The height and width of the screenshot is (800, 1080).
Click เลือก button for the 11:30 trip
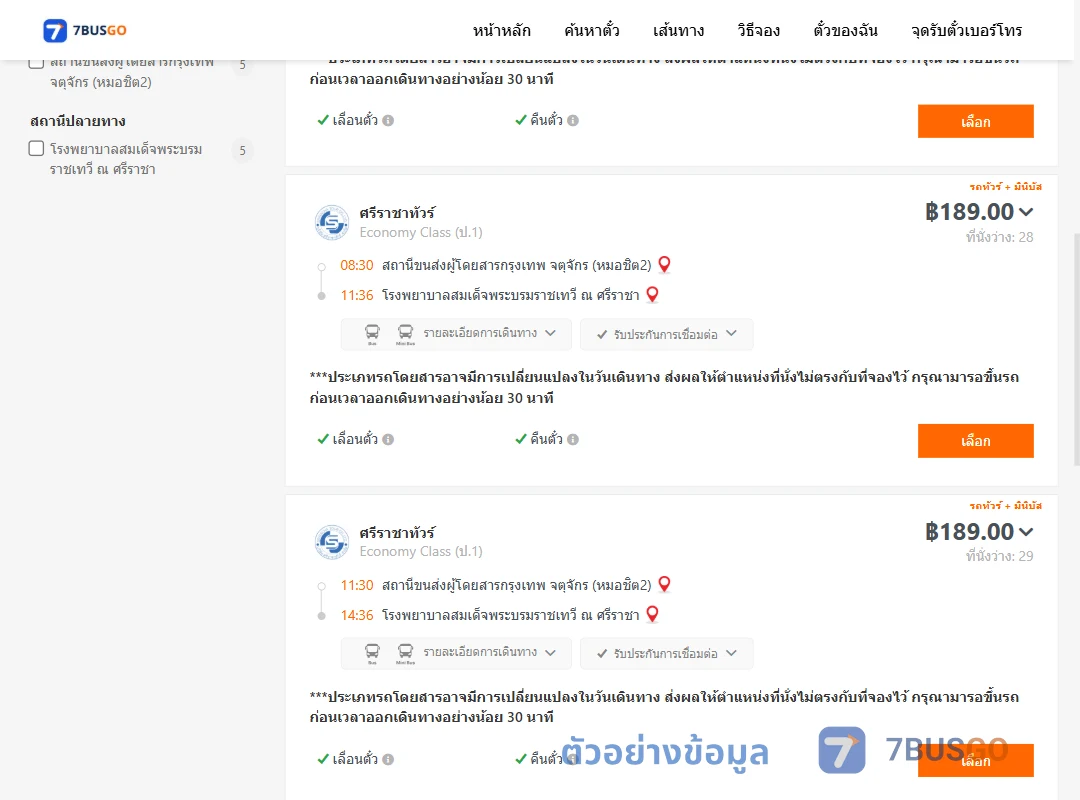pyautogui.click(x=975, y=760)
